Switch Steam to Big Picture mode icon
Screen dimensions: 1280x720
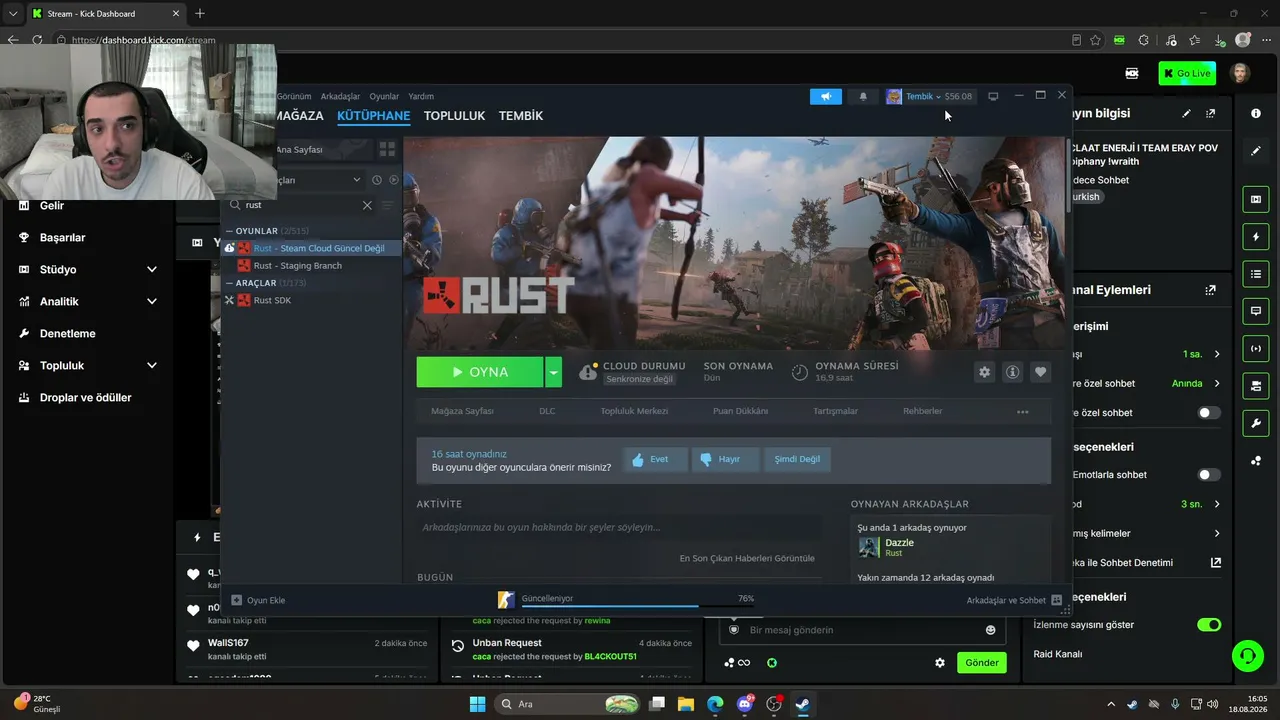click(993, 96)
